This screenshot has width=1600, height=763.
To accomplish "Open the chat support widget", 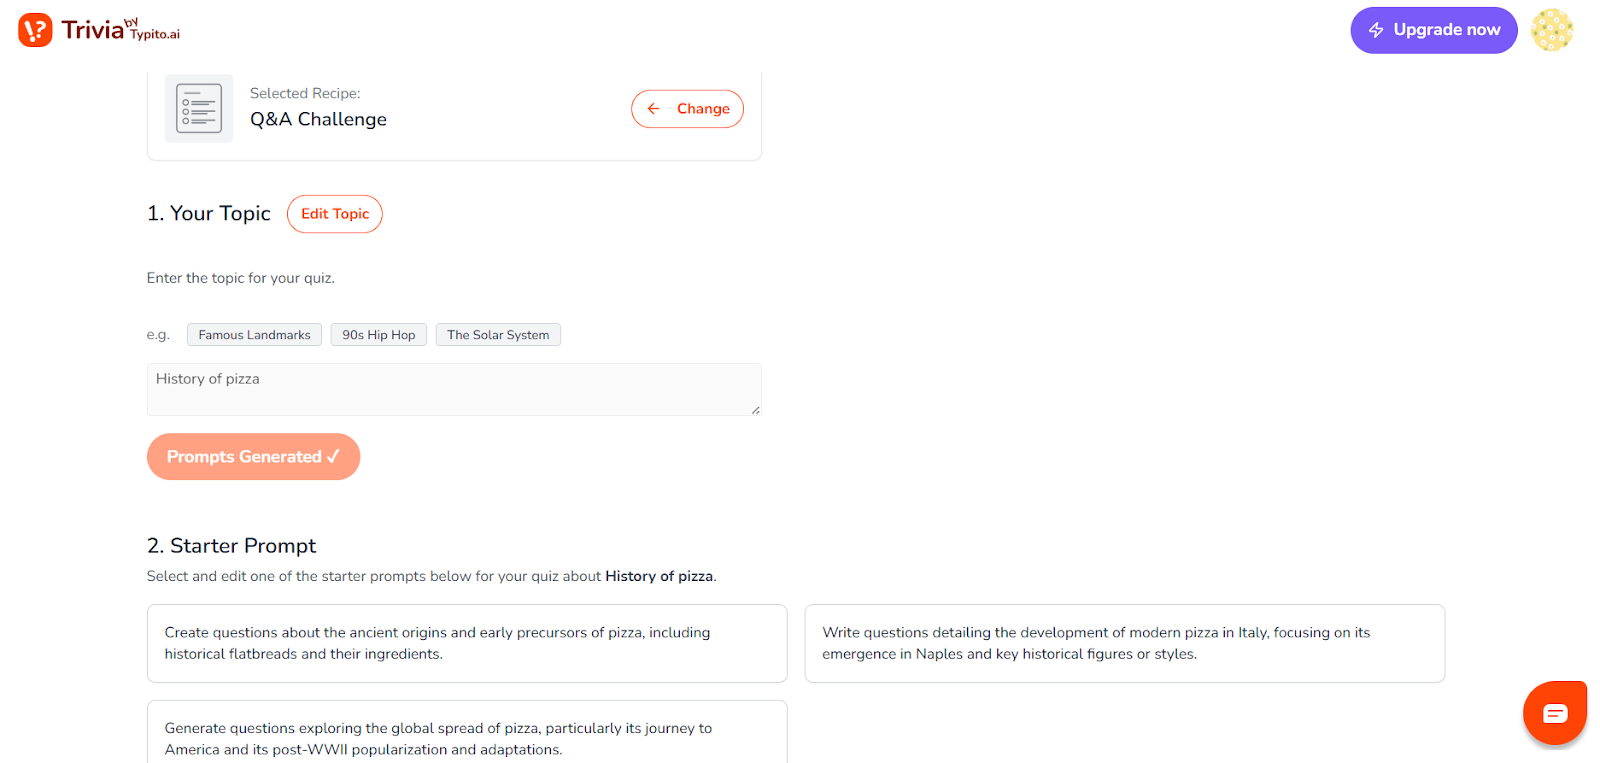I will (1554, 713).
